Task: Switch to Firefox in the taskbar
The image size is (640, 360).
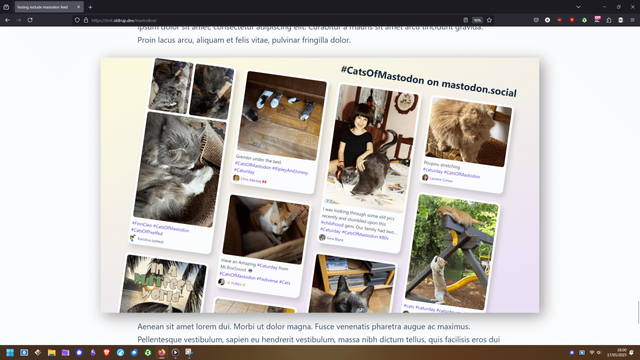Action: pyautogui.click(x=162, y=352)
